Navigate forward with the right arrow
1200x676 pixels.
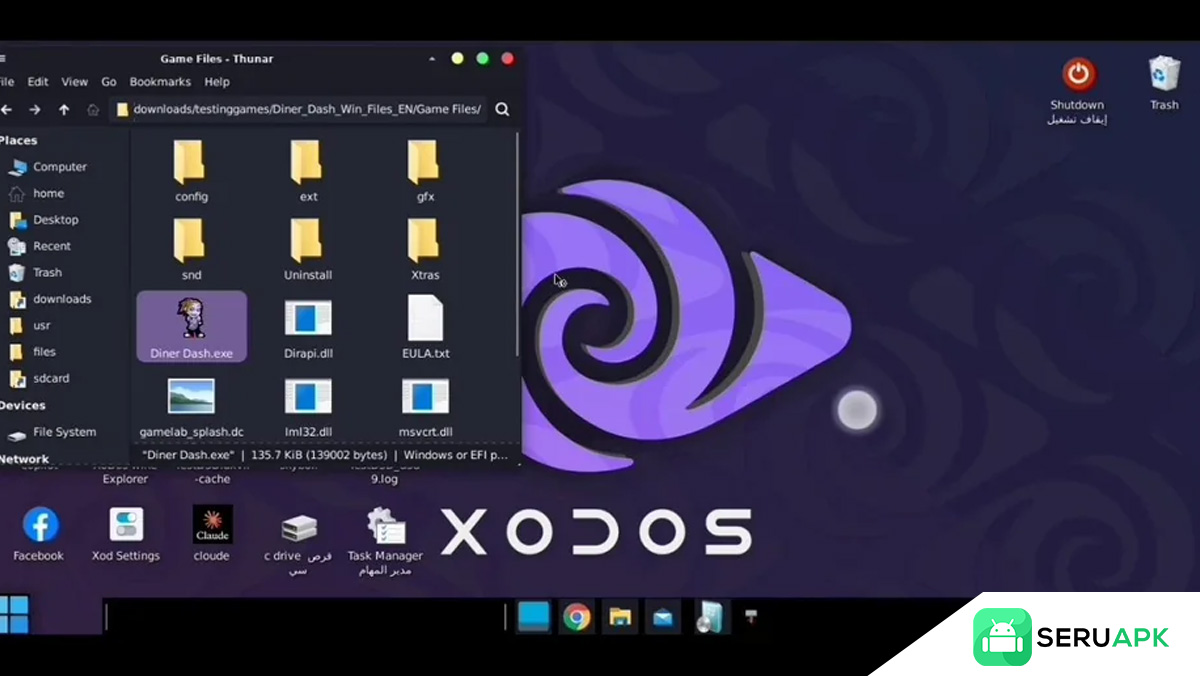[x=35, y=110]
